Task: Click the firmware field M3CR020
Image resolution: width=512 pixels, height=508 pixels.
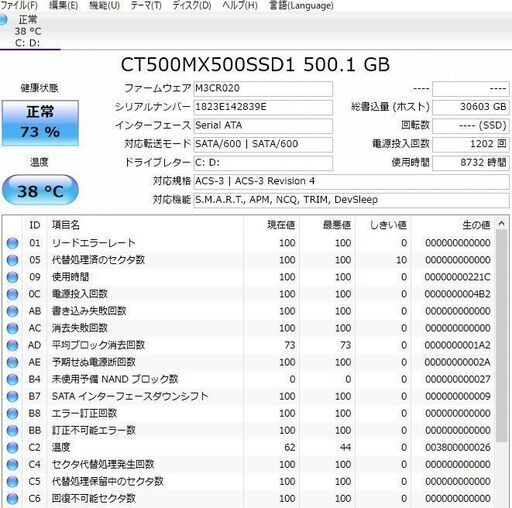Action: [263, 89]
